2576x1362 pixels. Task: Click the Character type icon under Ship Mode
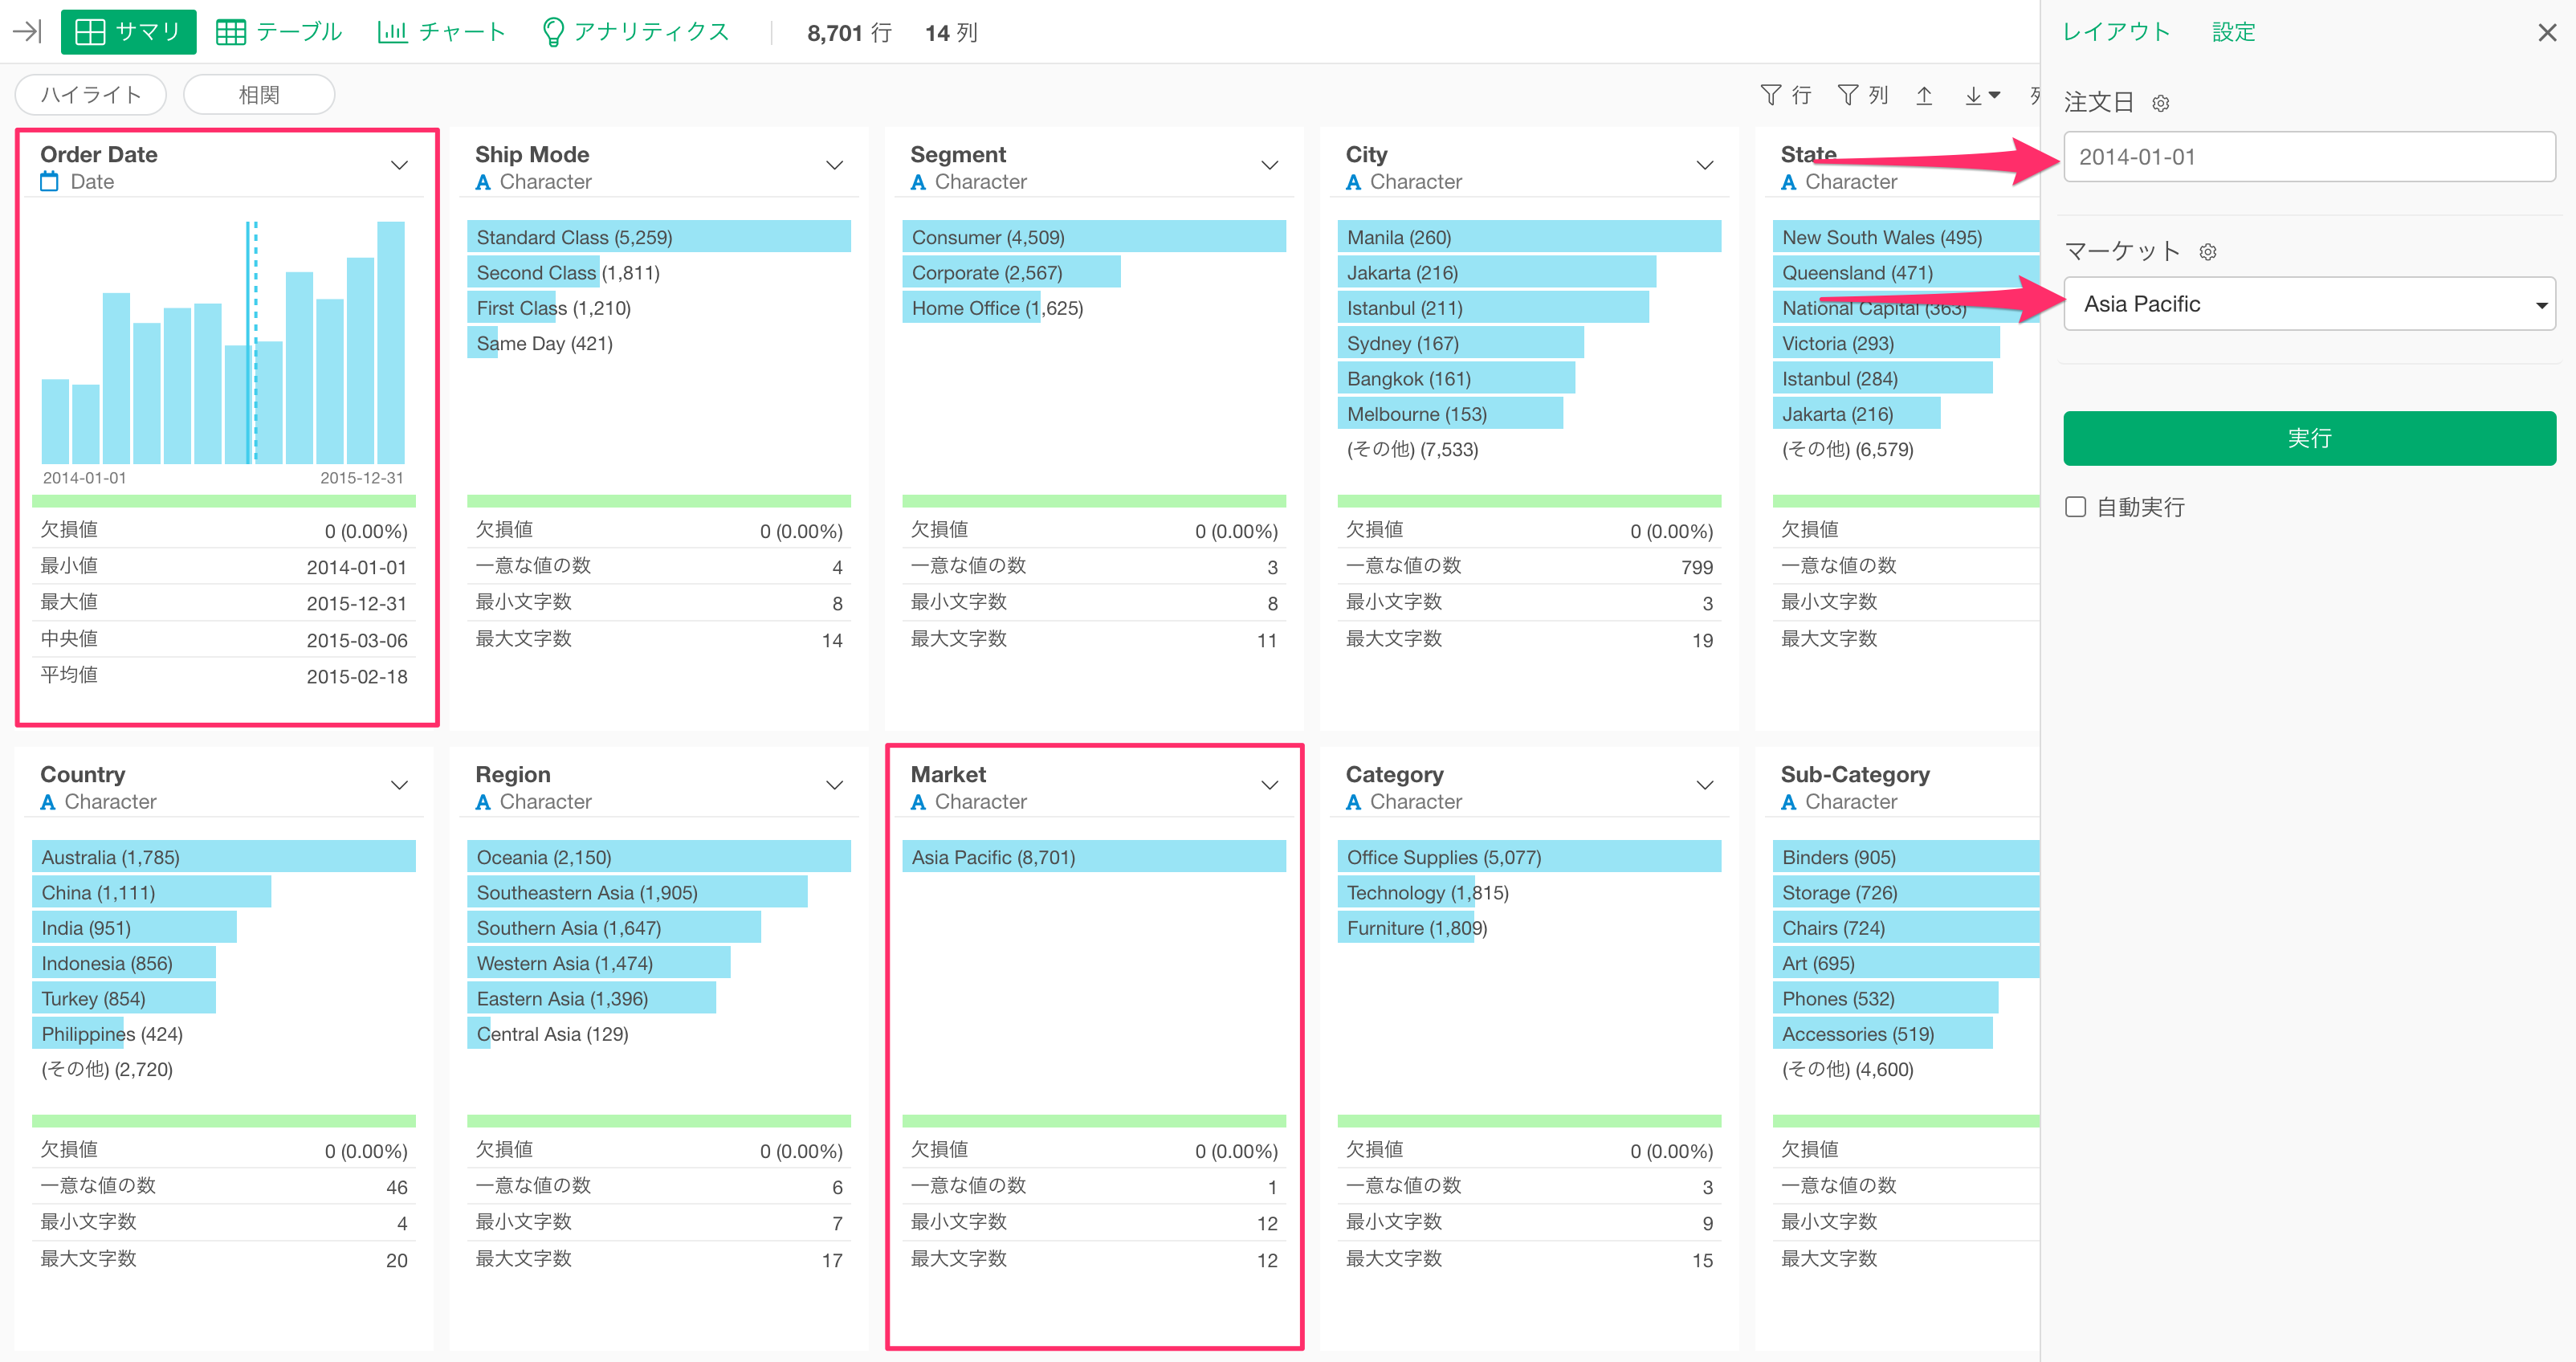(x=483, y=182)
